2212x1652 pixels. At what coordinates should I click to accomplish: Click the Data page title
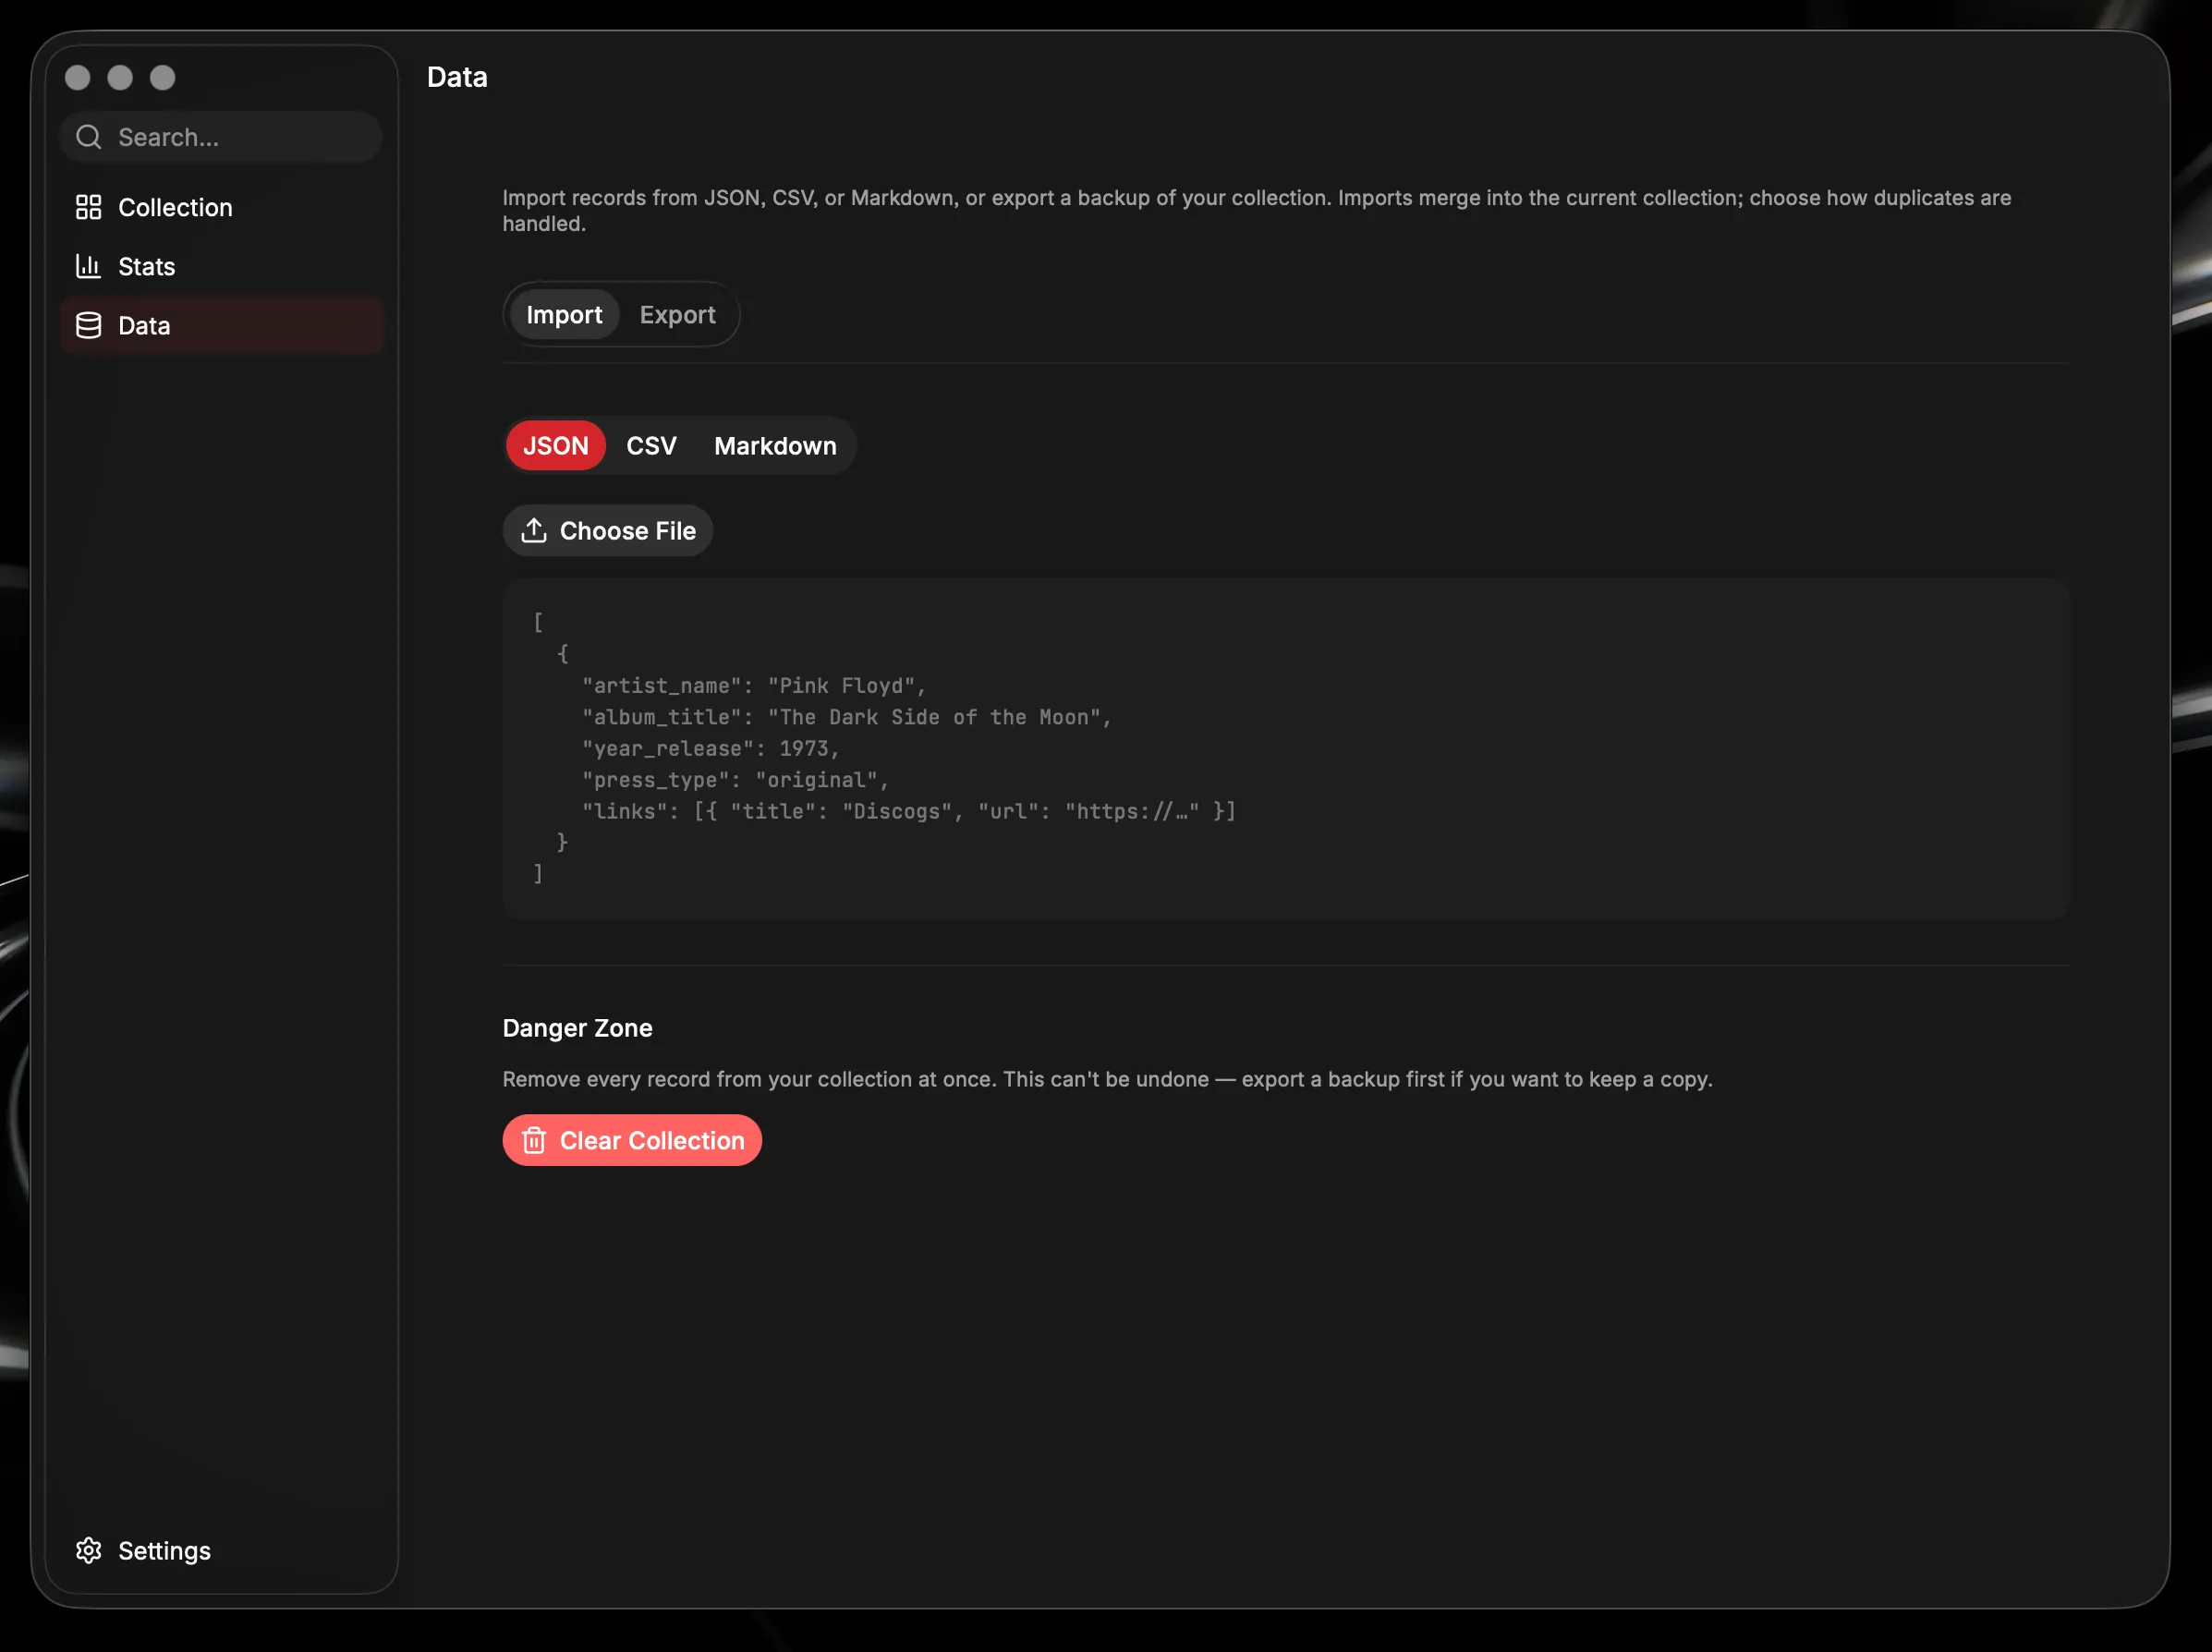[457, 77]
